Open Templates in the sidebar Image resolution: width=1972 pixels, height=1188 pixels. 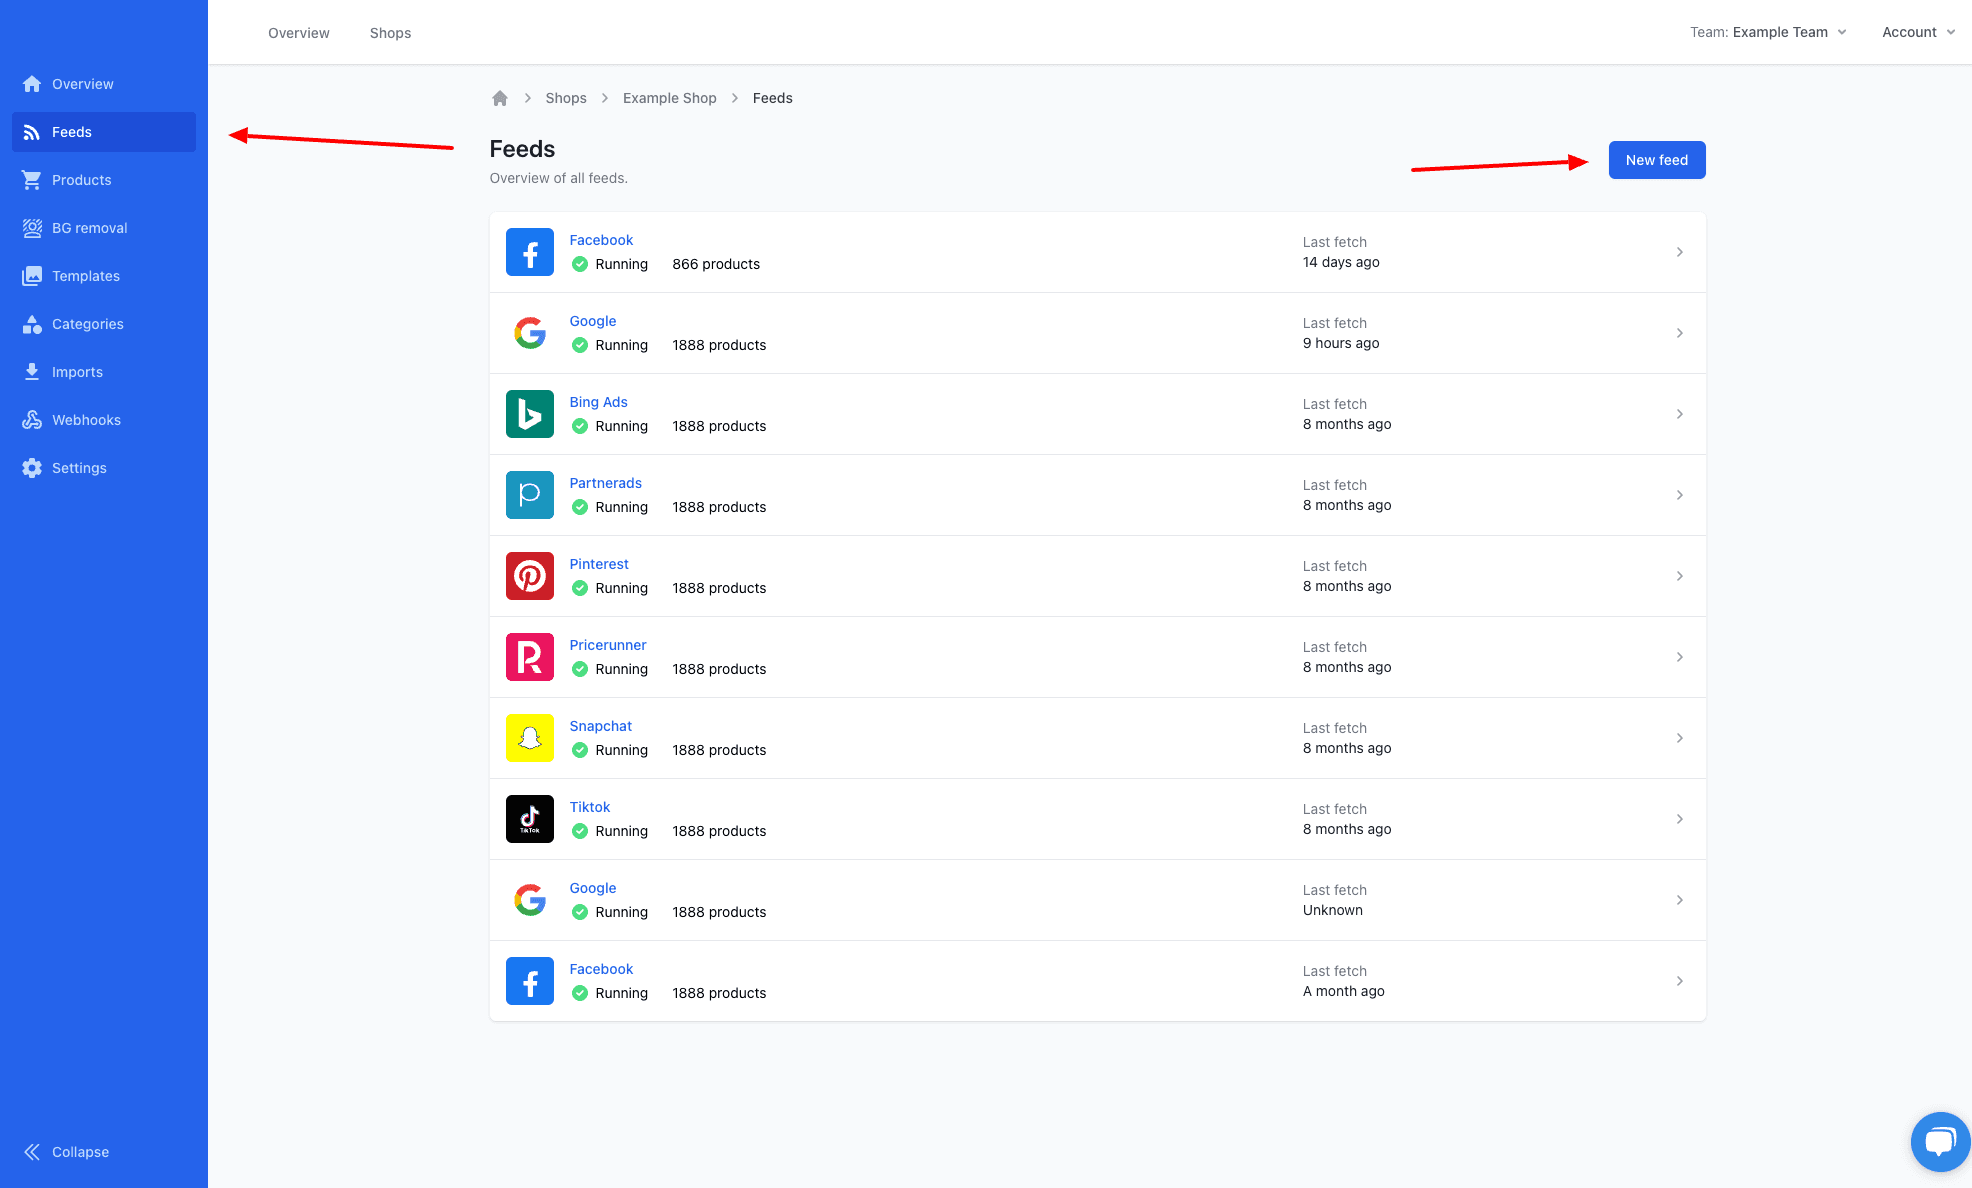(x=85, y=276)
